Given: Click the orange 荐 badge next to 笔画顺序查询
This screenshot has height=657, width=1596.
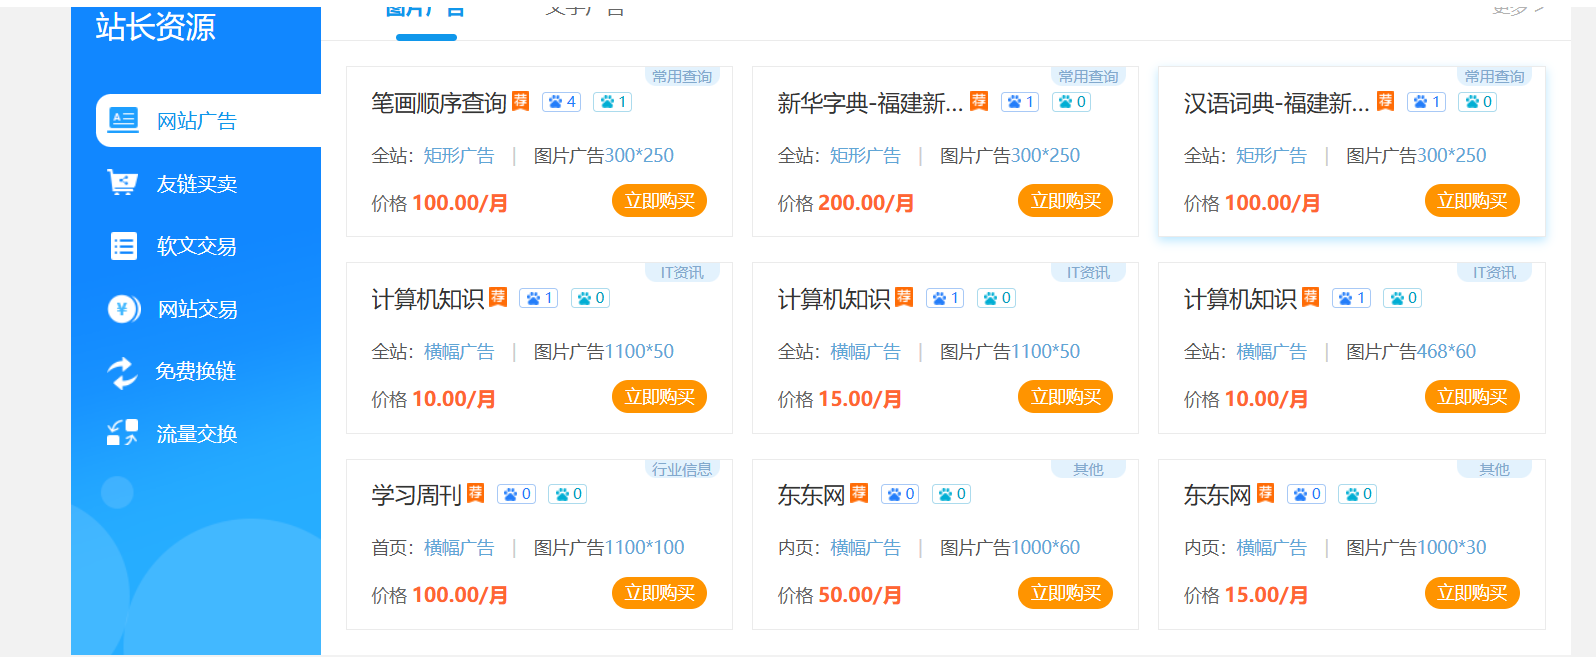Looking at the screenshot, I should [521, 101].
